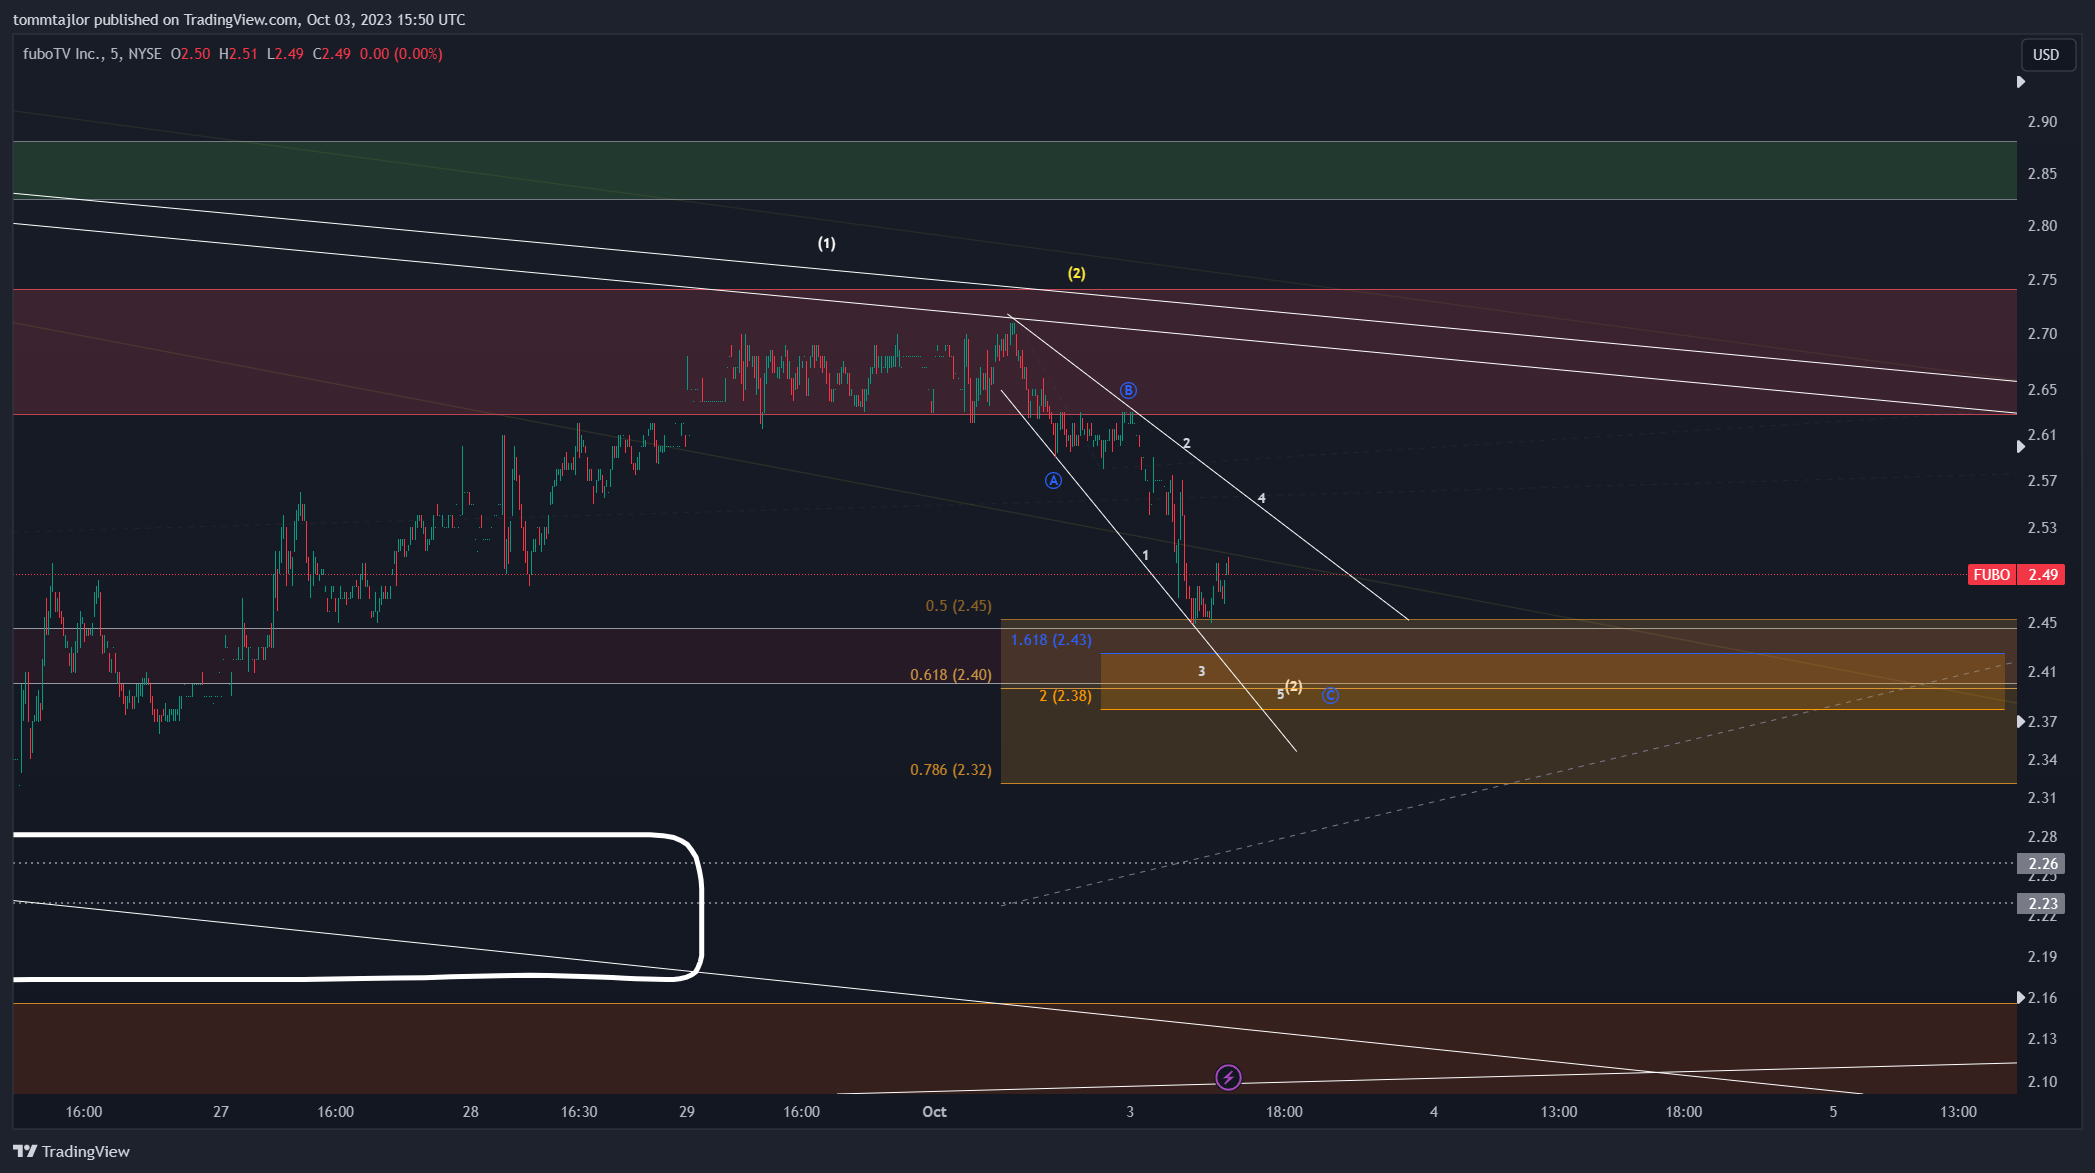Click the arrow marker below the USD button
Viewport: 2095px width, 1173px height.
coord(2021,82)
